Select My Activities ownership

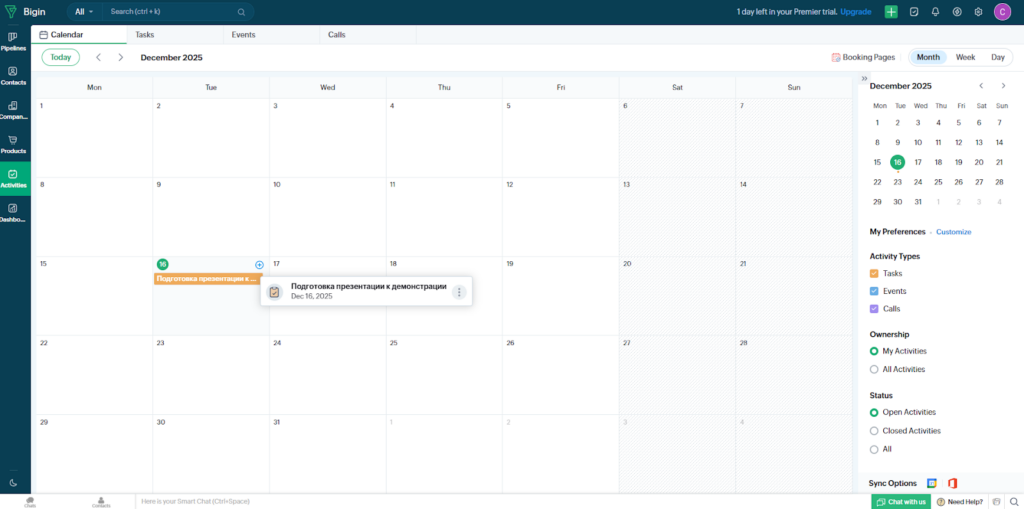tap(874, 352)
